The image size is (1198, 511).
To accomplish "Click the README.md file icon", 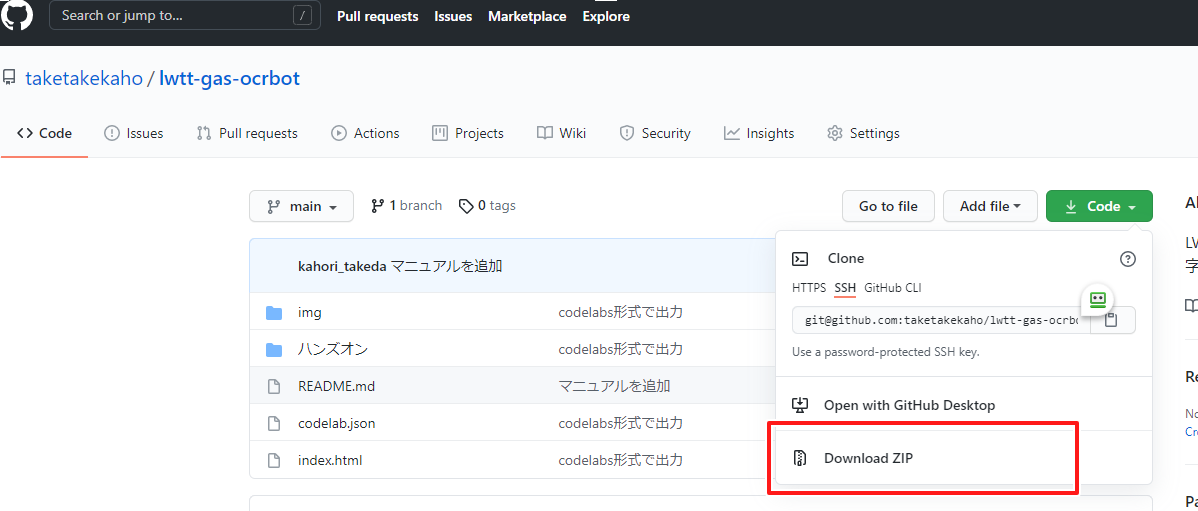I will point(274,386).
